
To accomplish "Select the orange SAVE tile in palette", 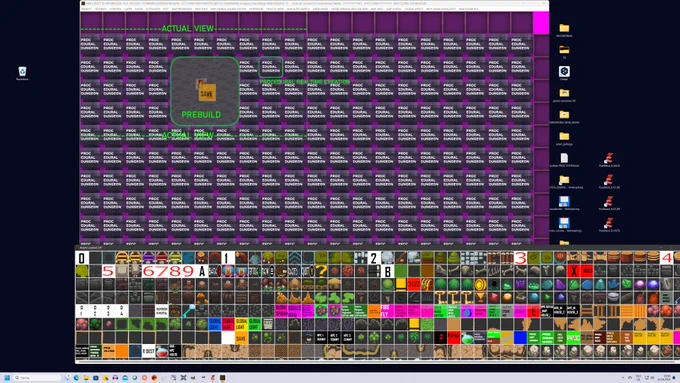I will click(x=241, y=338).
